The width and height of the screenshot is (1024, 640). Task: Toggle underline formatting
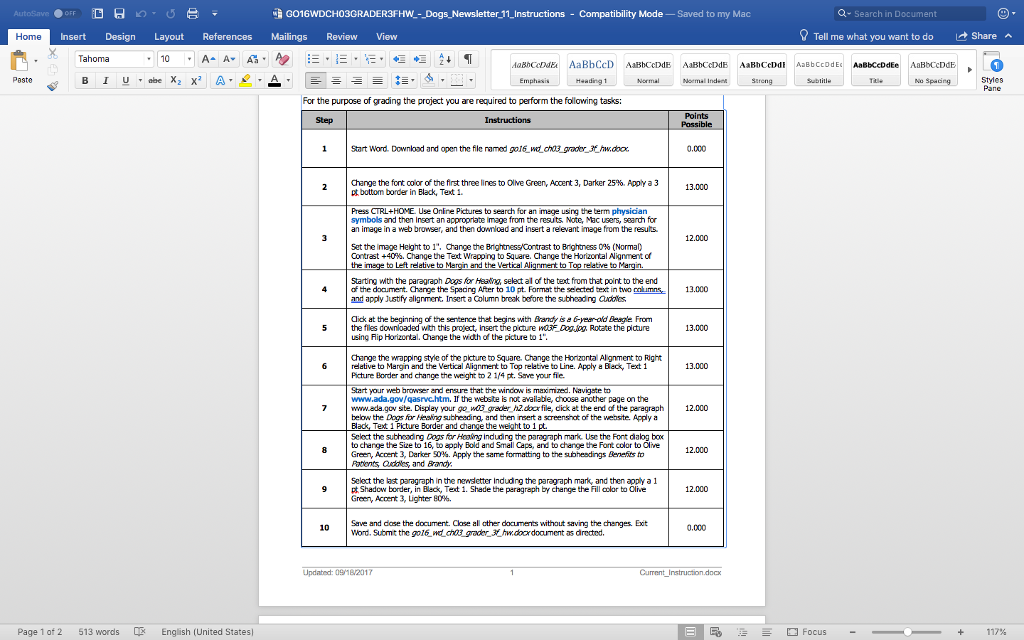[x=126, y=79]
